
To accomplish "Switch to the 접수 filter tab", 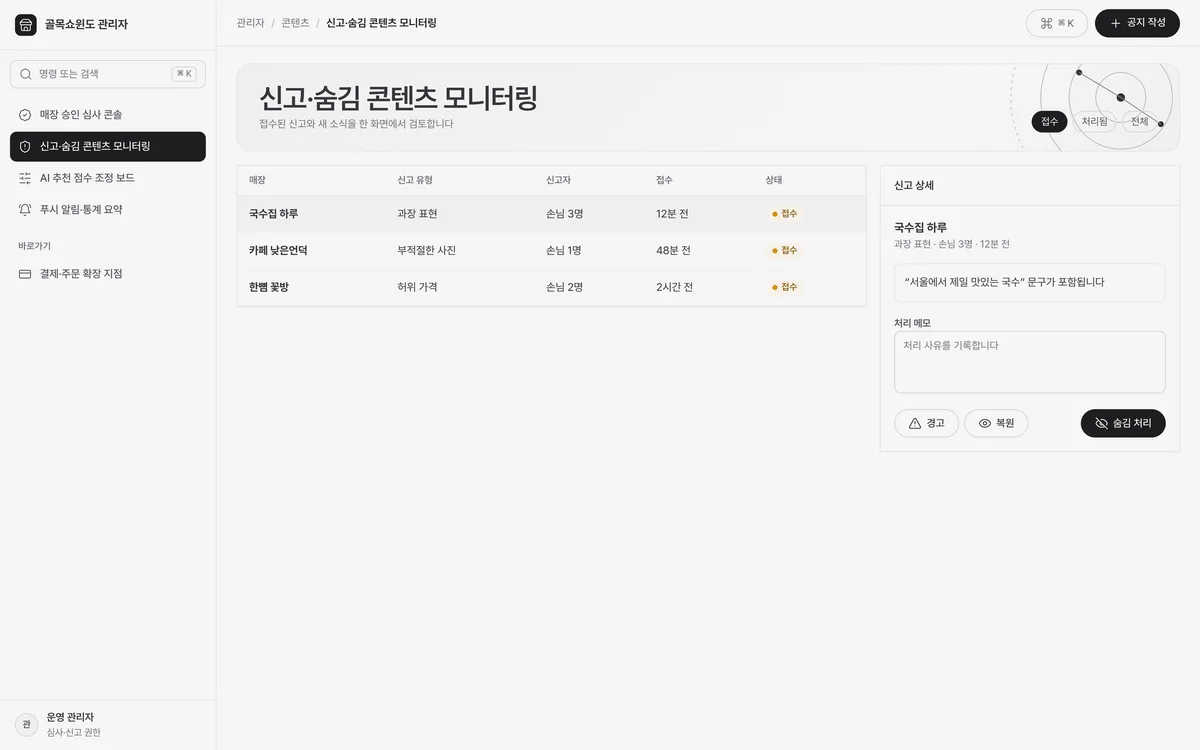I will point(1049,122).
